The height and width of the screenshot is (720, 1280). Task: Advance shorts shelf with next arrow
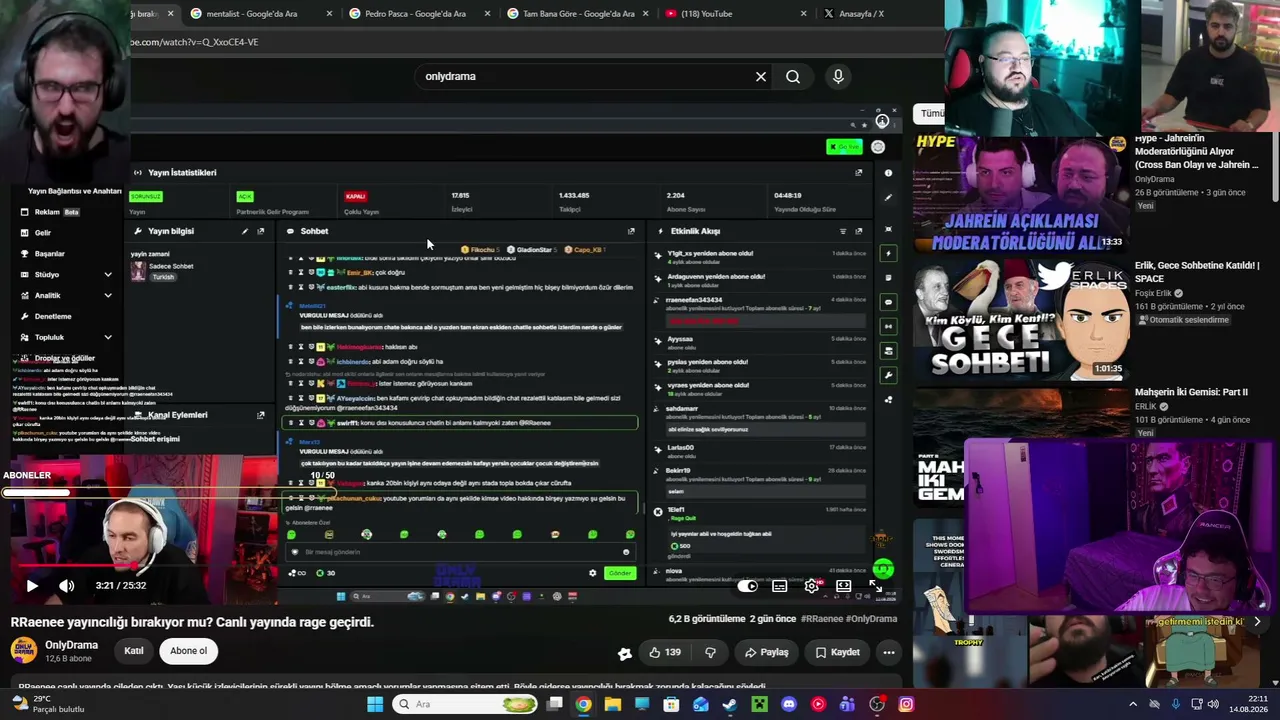point(1257,622)
